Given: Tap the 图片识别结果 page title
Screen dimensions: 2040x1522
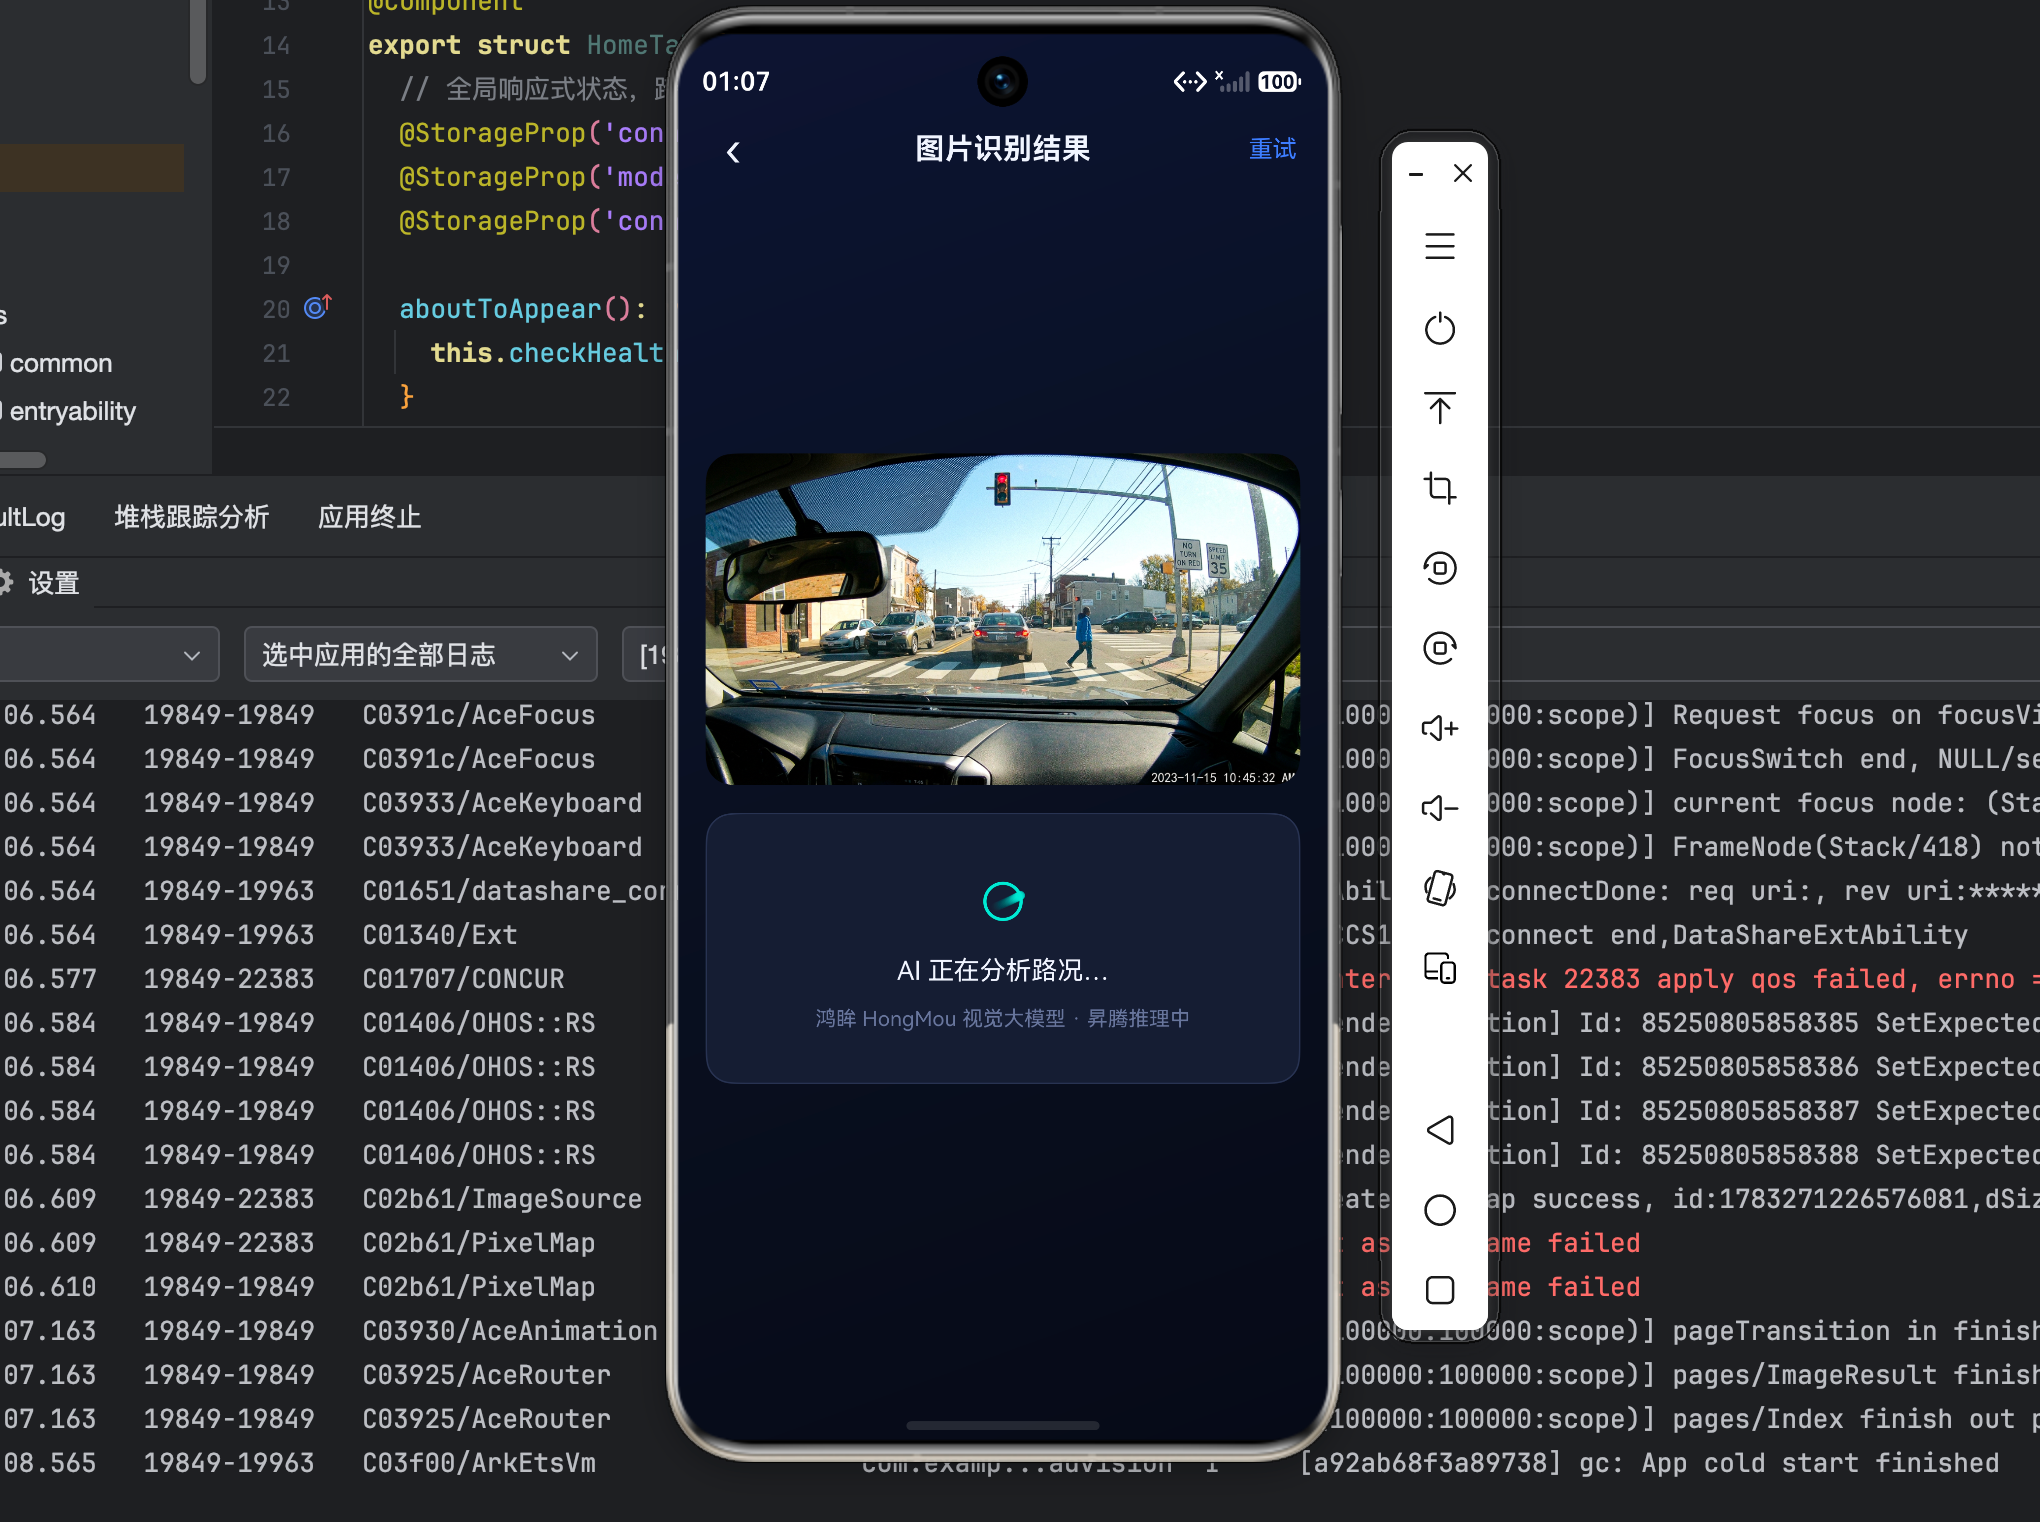Looking at the screenshot, I should 1002,149.
